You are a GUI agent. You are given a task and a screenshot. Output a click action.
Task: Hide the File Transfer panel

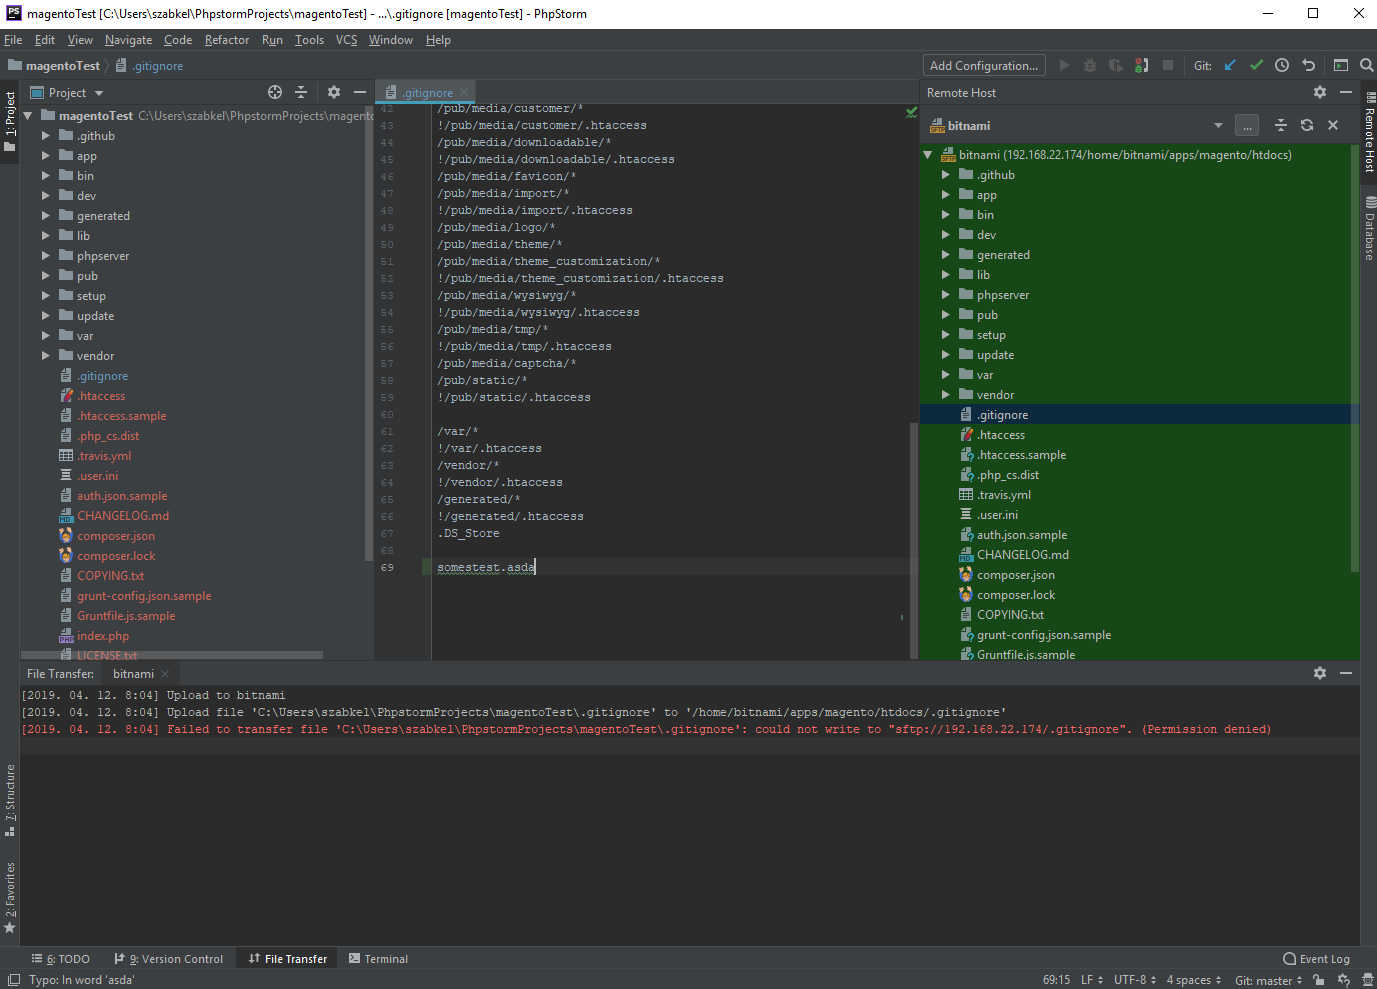tap(1346, 673)
